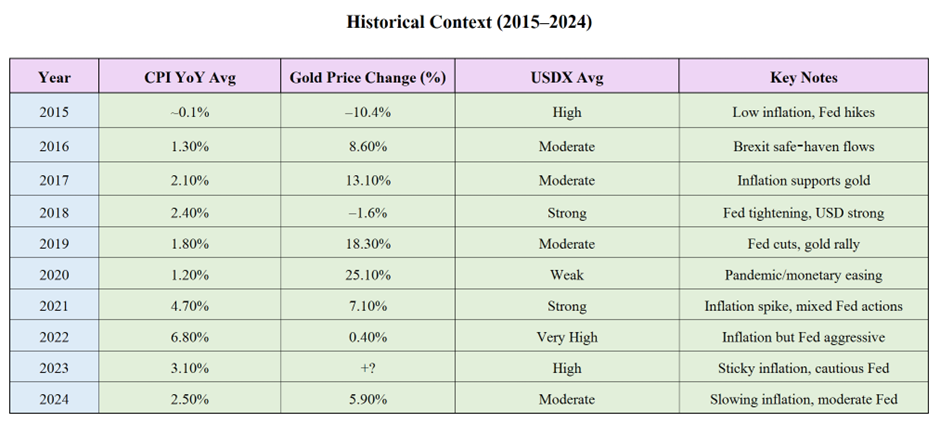940x423 pixels.
Task: Click the Sticky inflation, cautious Fed note
Action: coord(804,367)
